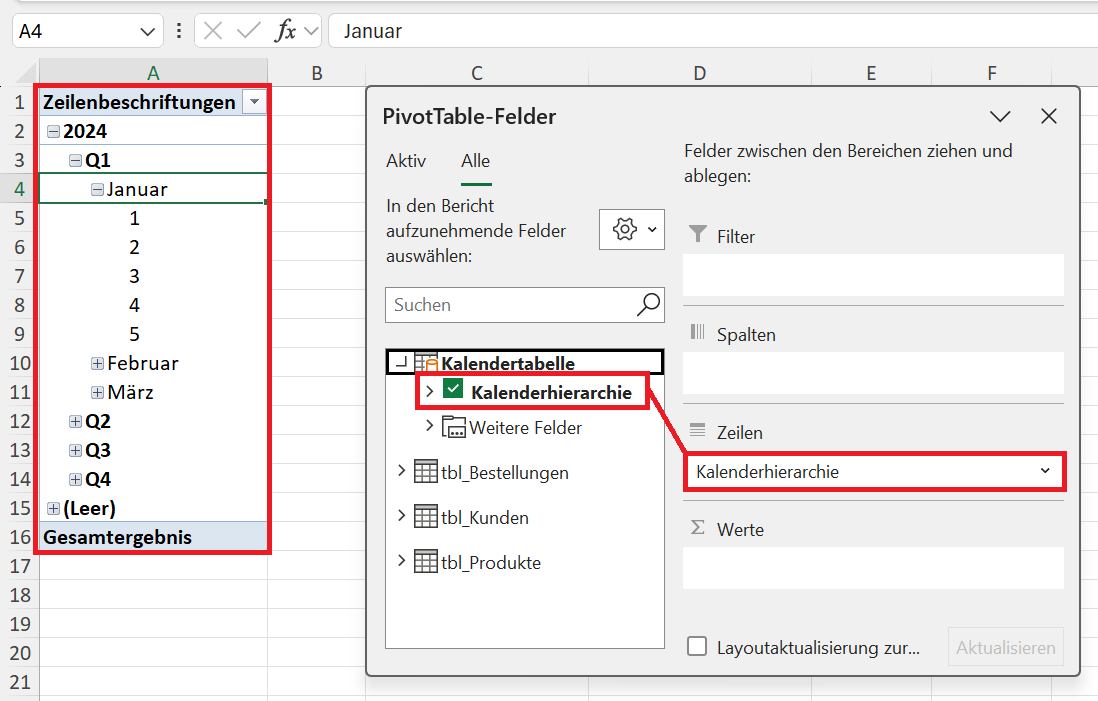Viewport: 1098px width, 701px height.
Task: Select column B header
Action: click(x=317, y=73)
